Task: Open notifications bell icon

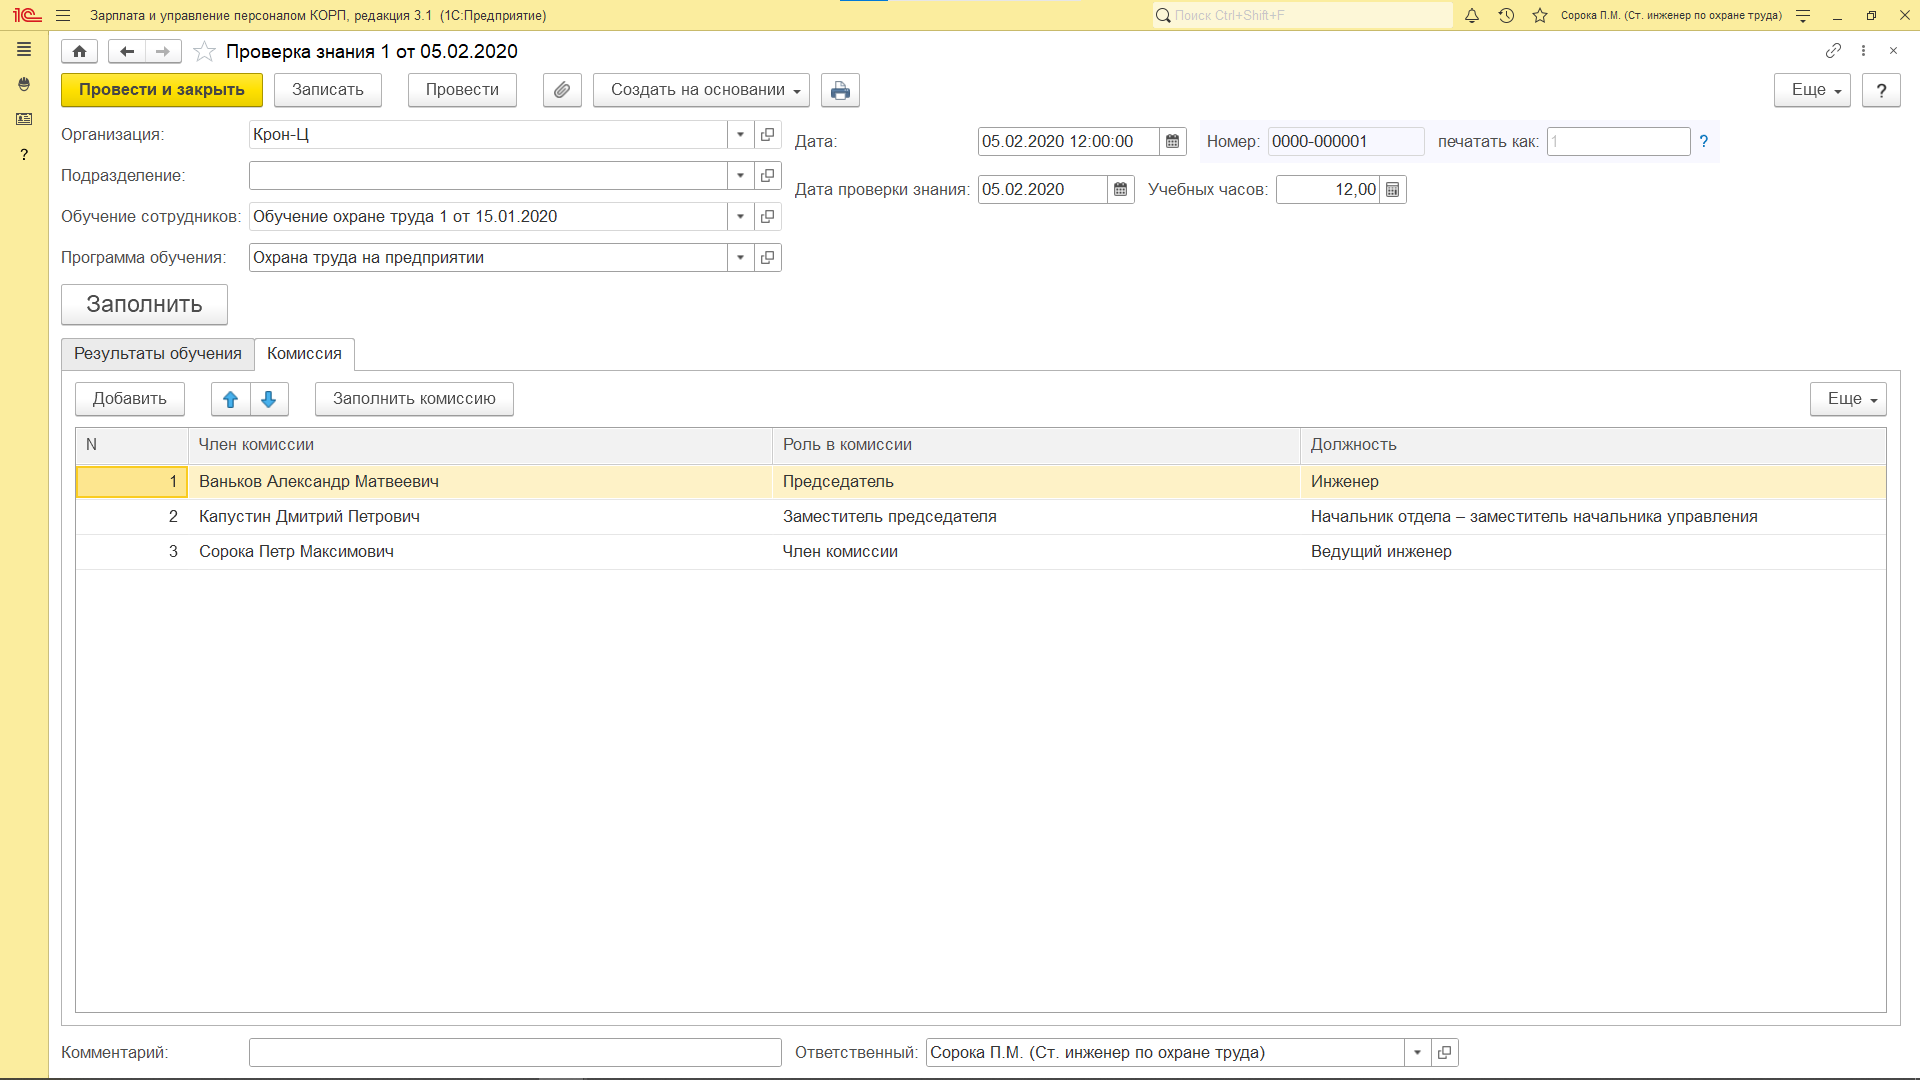Action: coord(1472,15)
